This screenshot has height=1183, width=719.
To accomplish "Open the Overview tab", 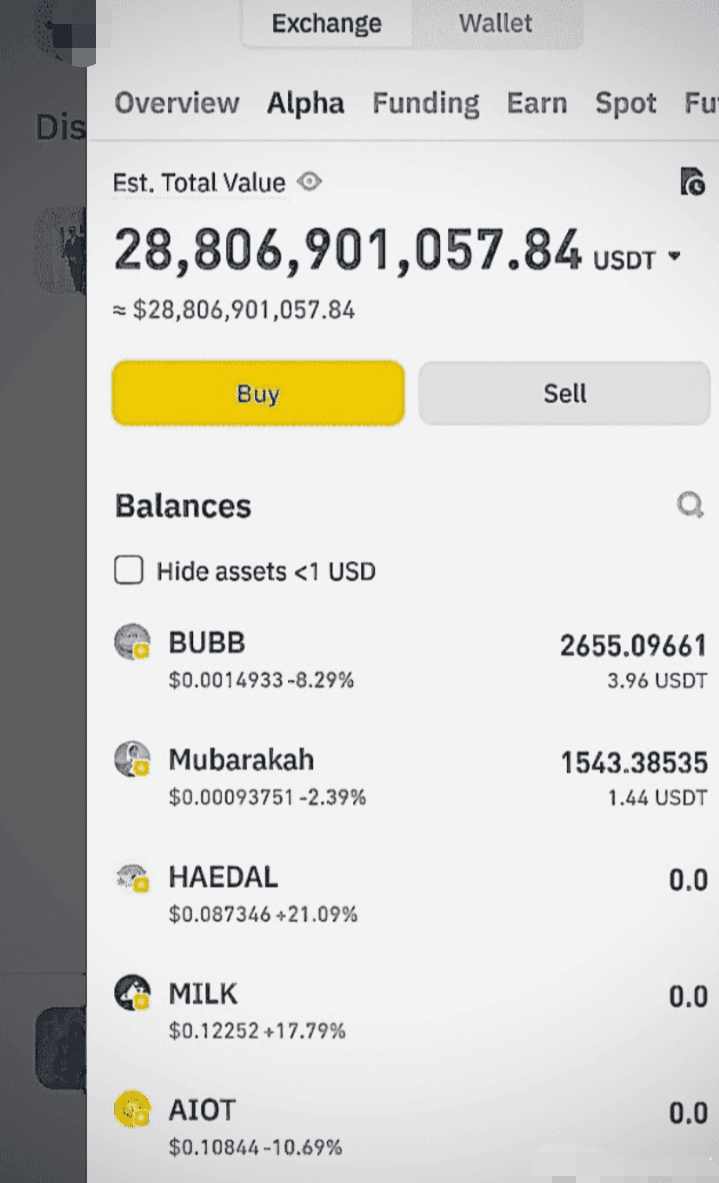I will click(177, 103).
